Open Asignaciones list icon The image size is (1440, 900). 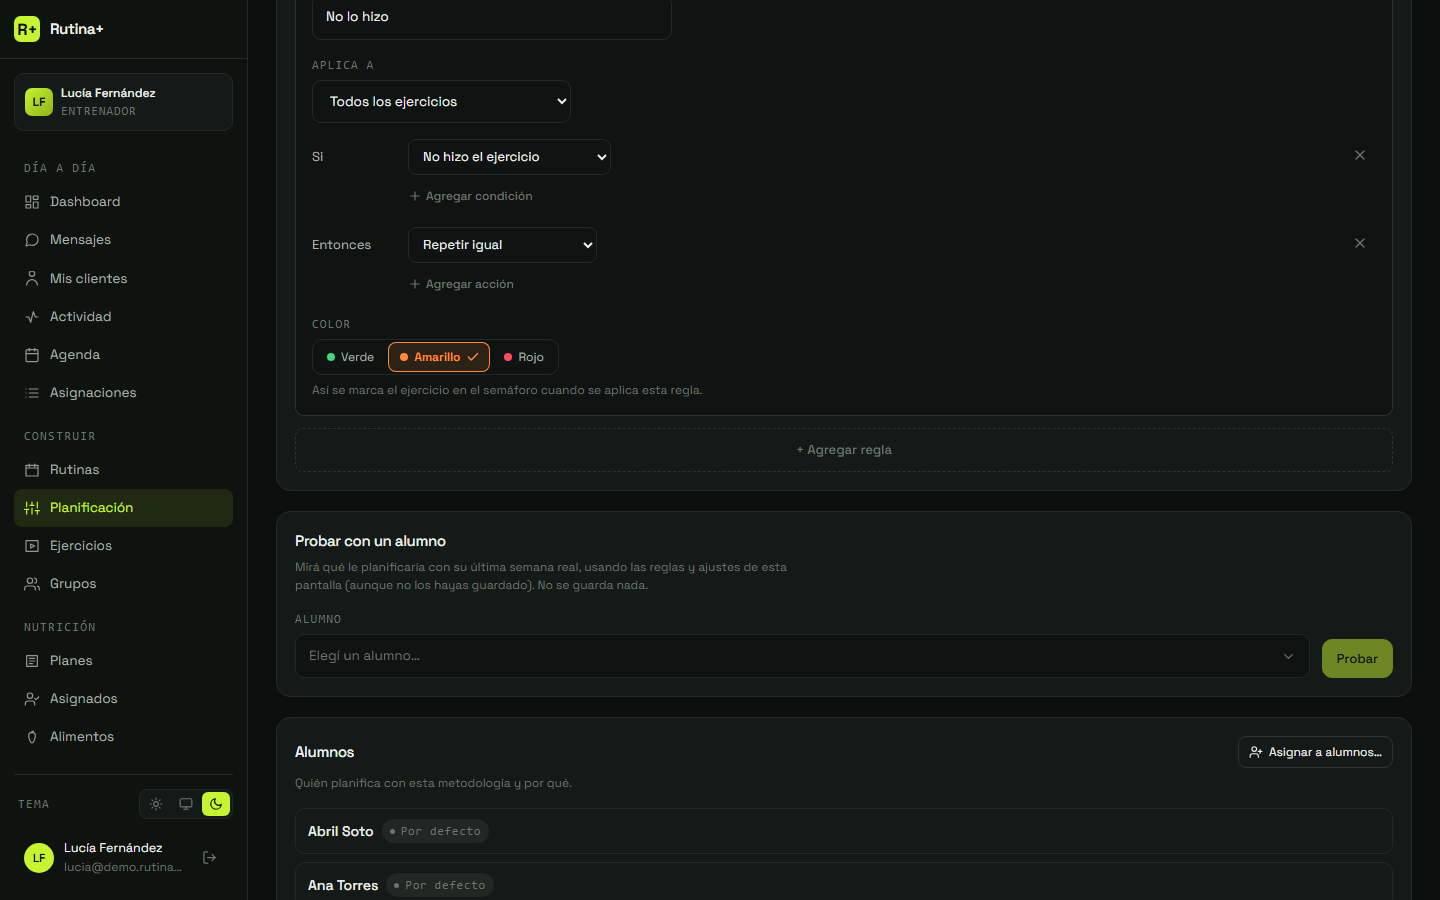point(32,393)
